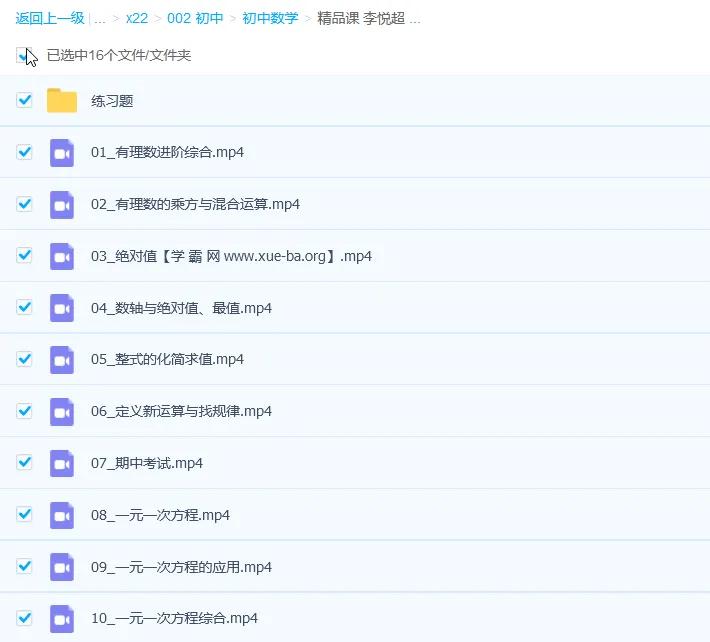This screenshot has width=710, height=642.
Task: Click the breadcrumb ellipsis to expand path
Action: [100, 19]
